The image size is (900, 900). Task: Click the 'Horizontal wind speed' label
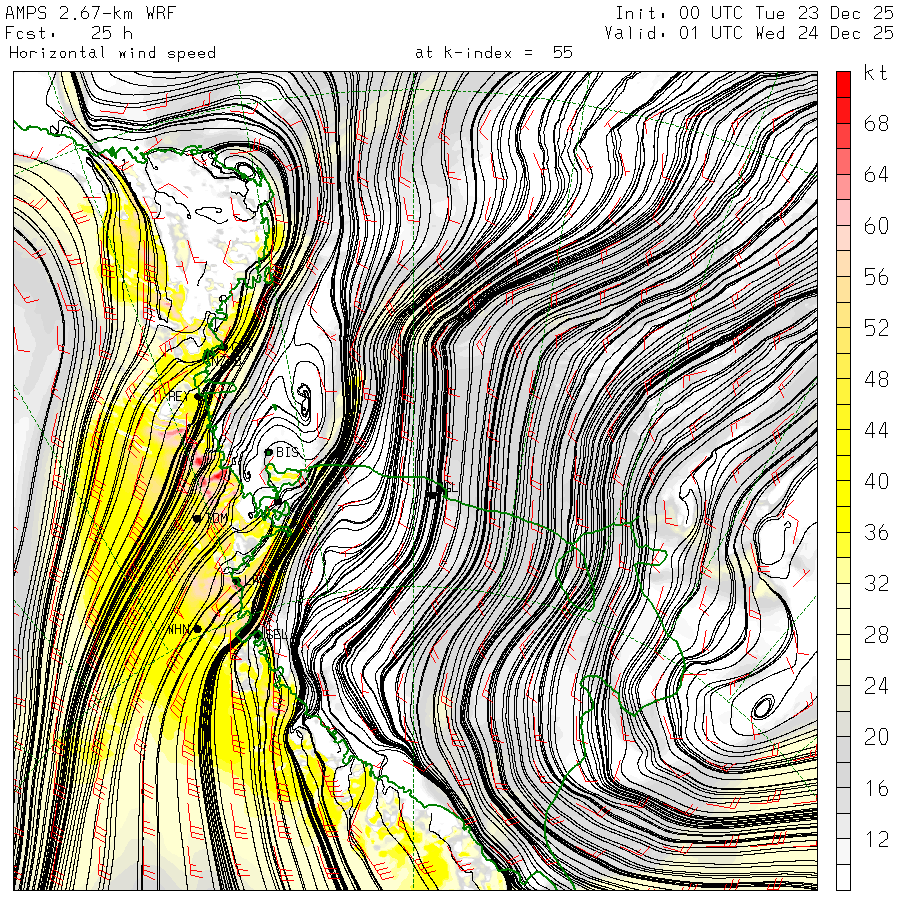tap(112, 53)
